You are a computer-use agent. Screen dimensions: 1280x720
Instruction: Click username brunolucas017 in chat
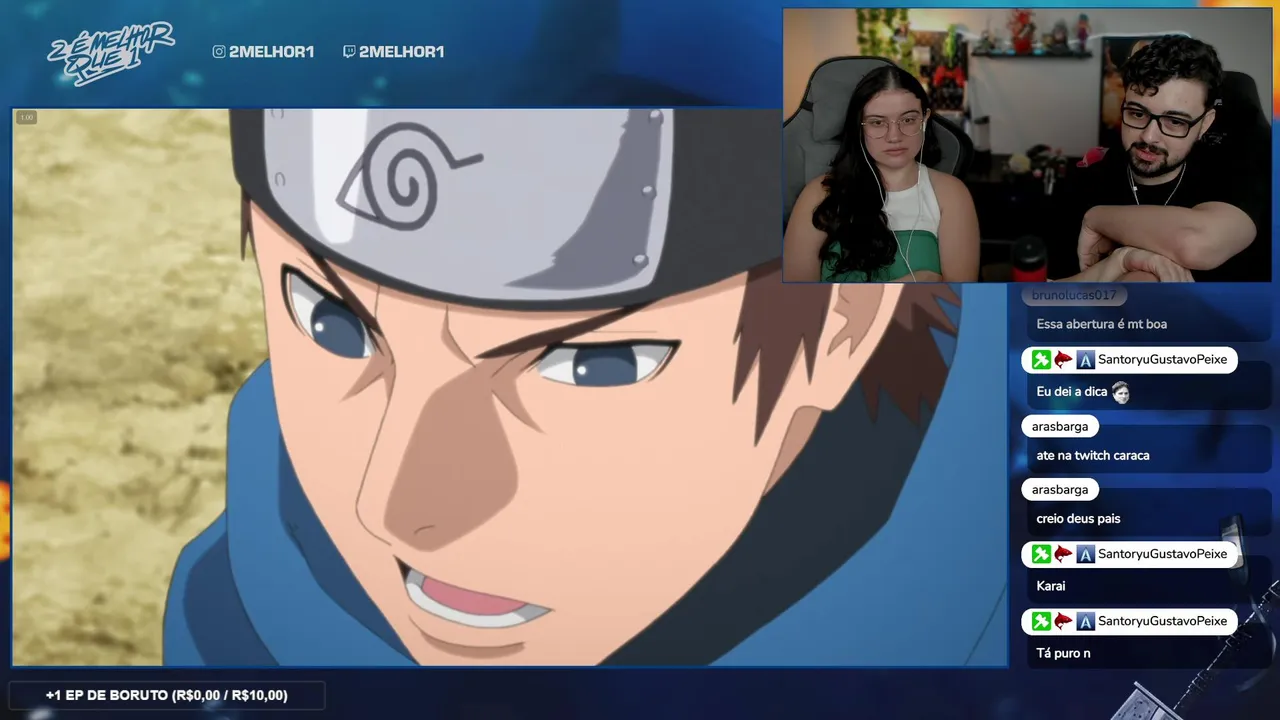1074,295
